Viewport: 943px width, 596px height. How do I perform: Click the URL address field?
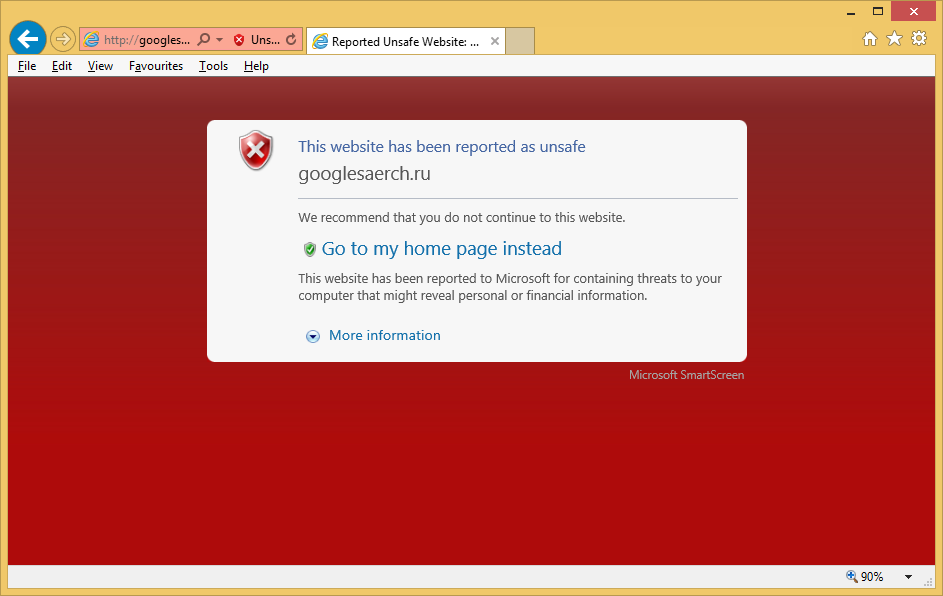[146, 40]
